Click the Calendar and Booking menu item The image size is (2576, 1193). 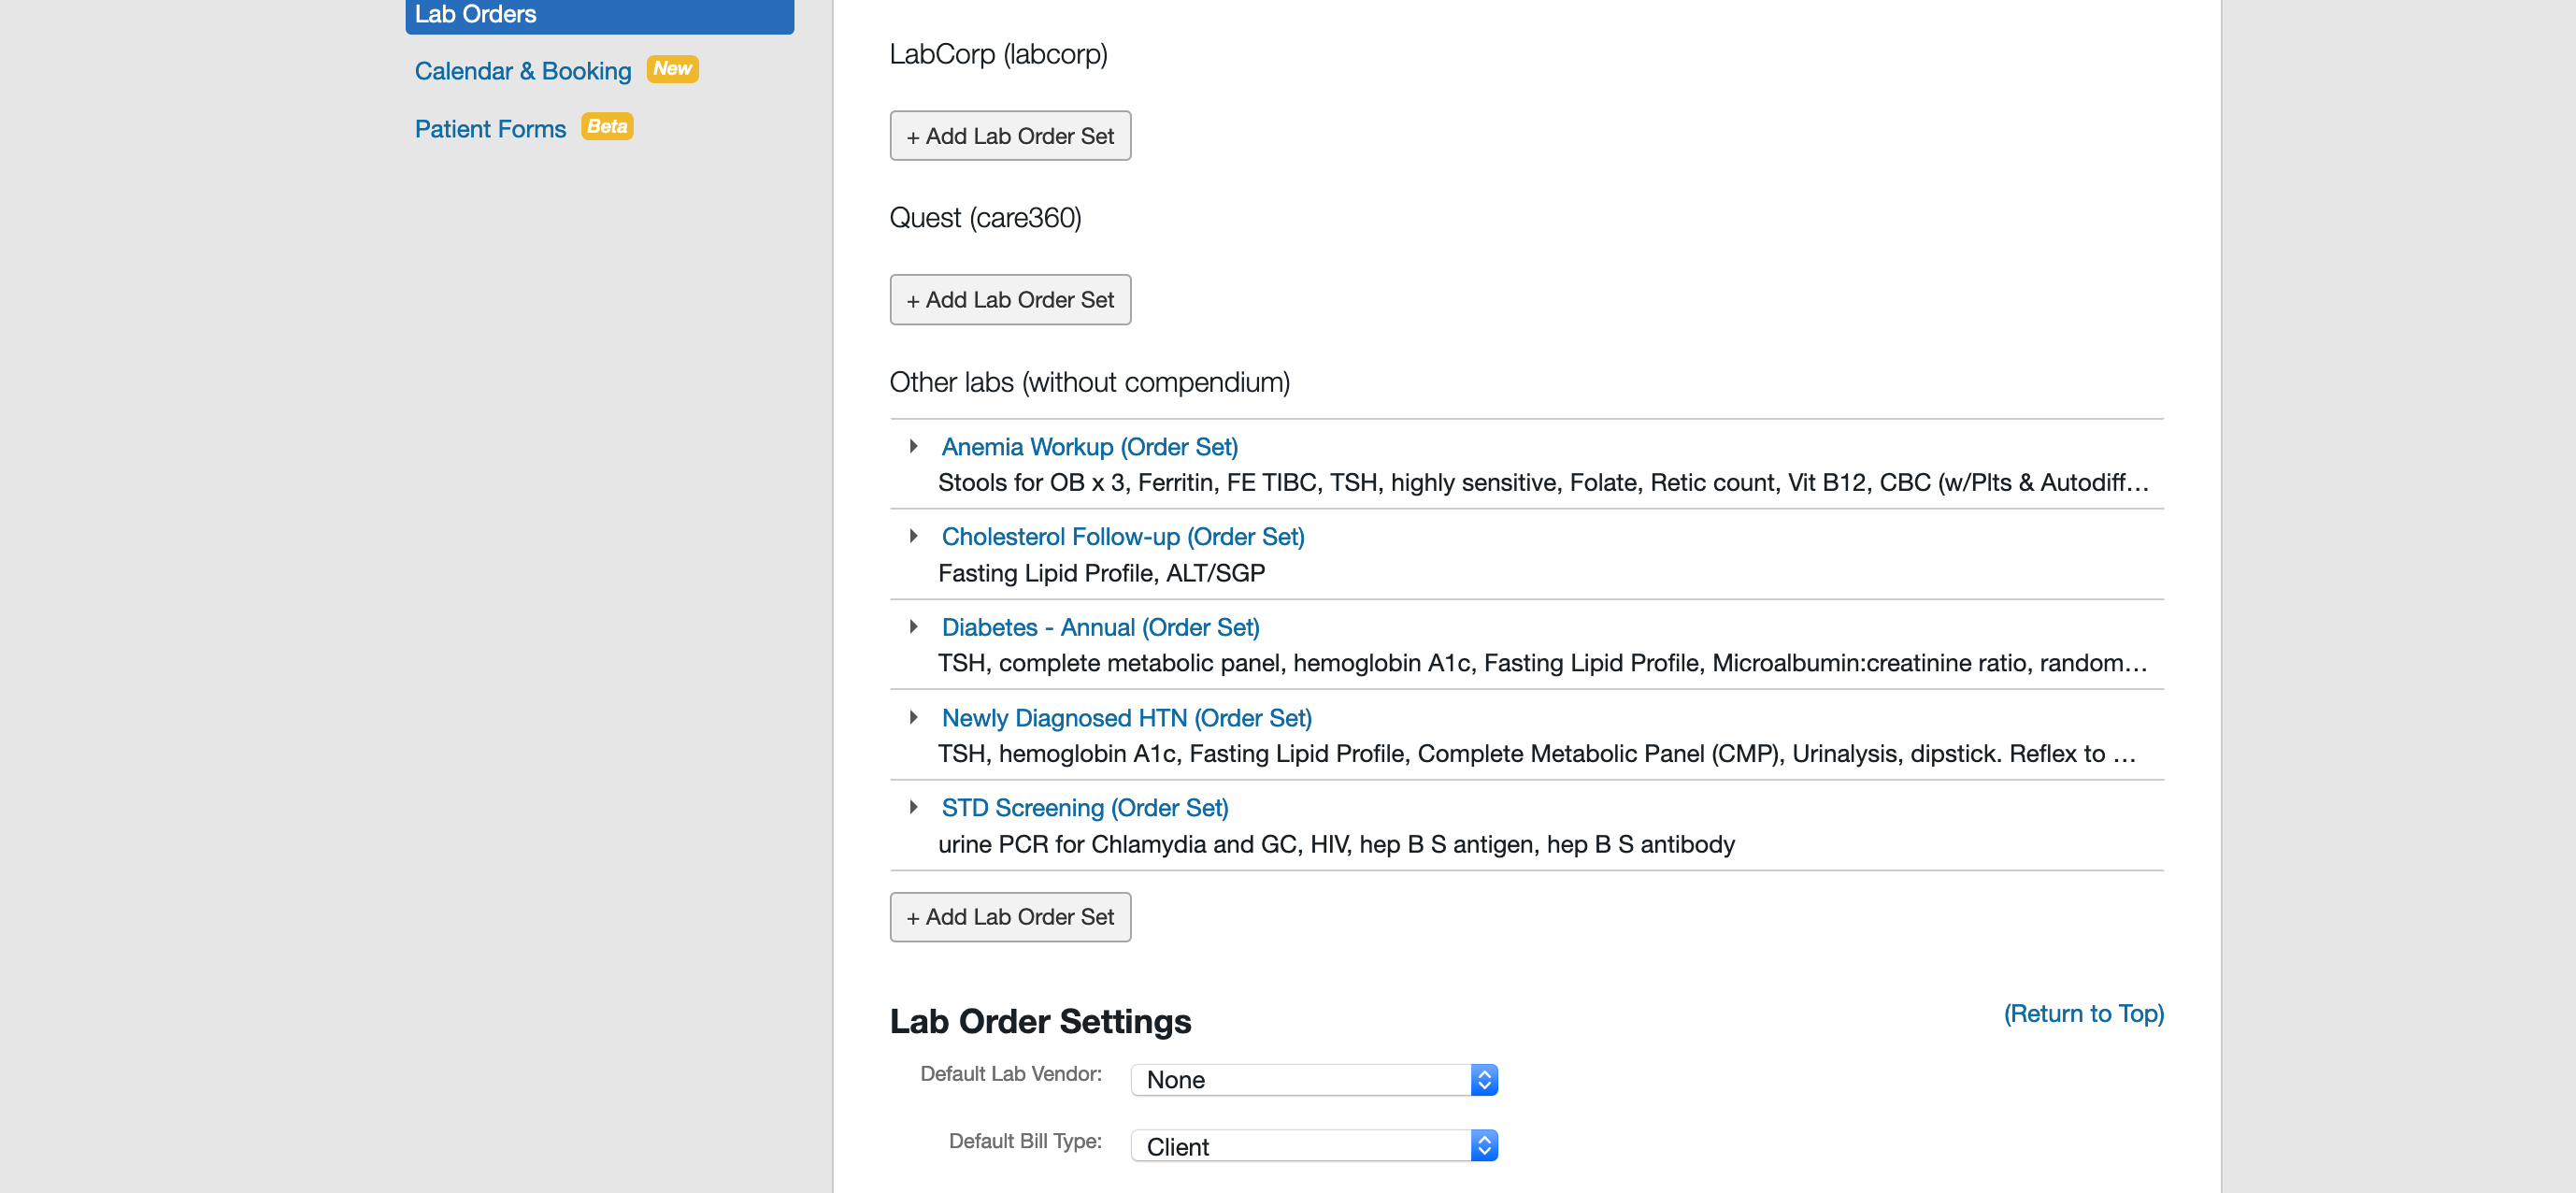pos(521,69)
